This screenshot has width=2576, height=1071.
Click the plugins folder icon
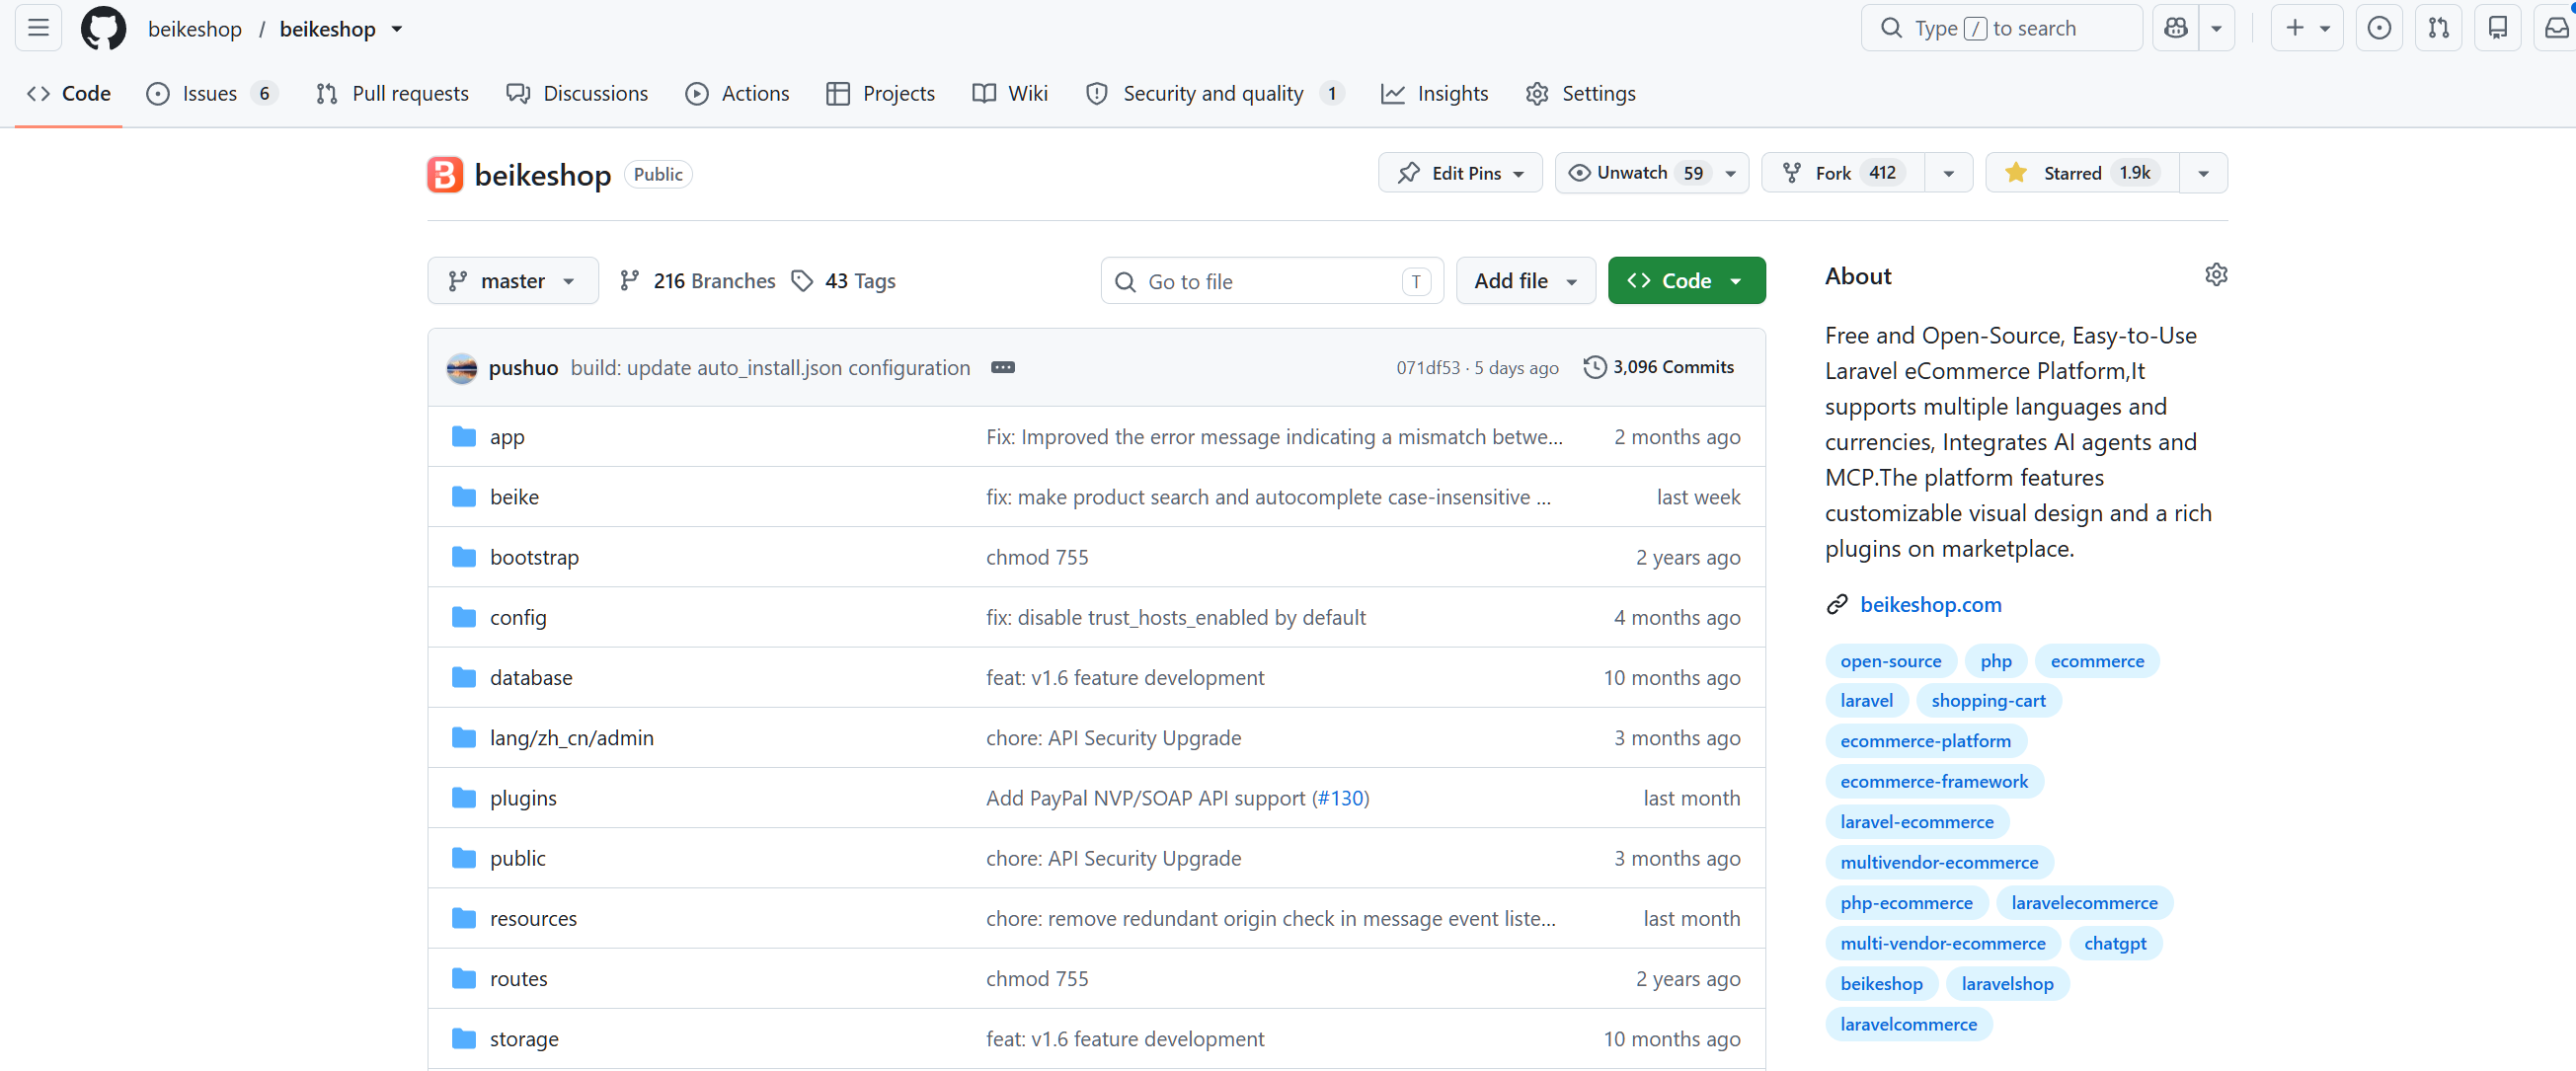pyautogui.click(x=463, y=798)
